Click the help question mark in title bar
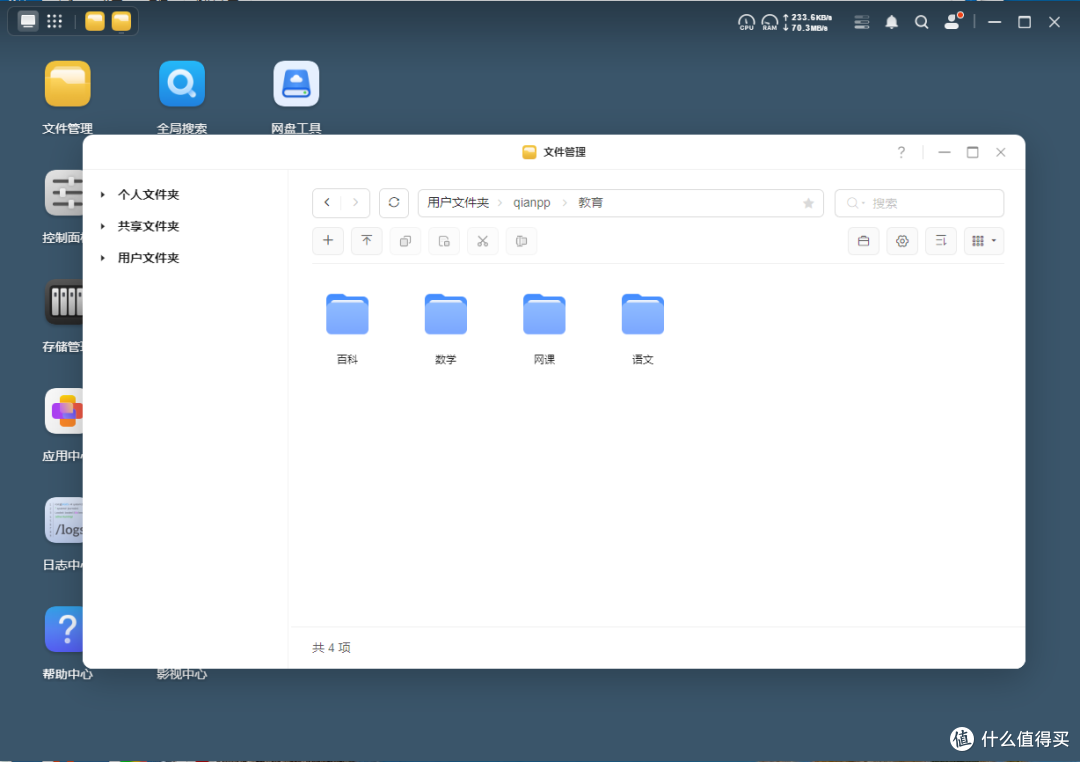Viewport: 1080px width, 762px height. [x=901, y=152]
